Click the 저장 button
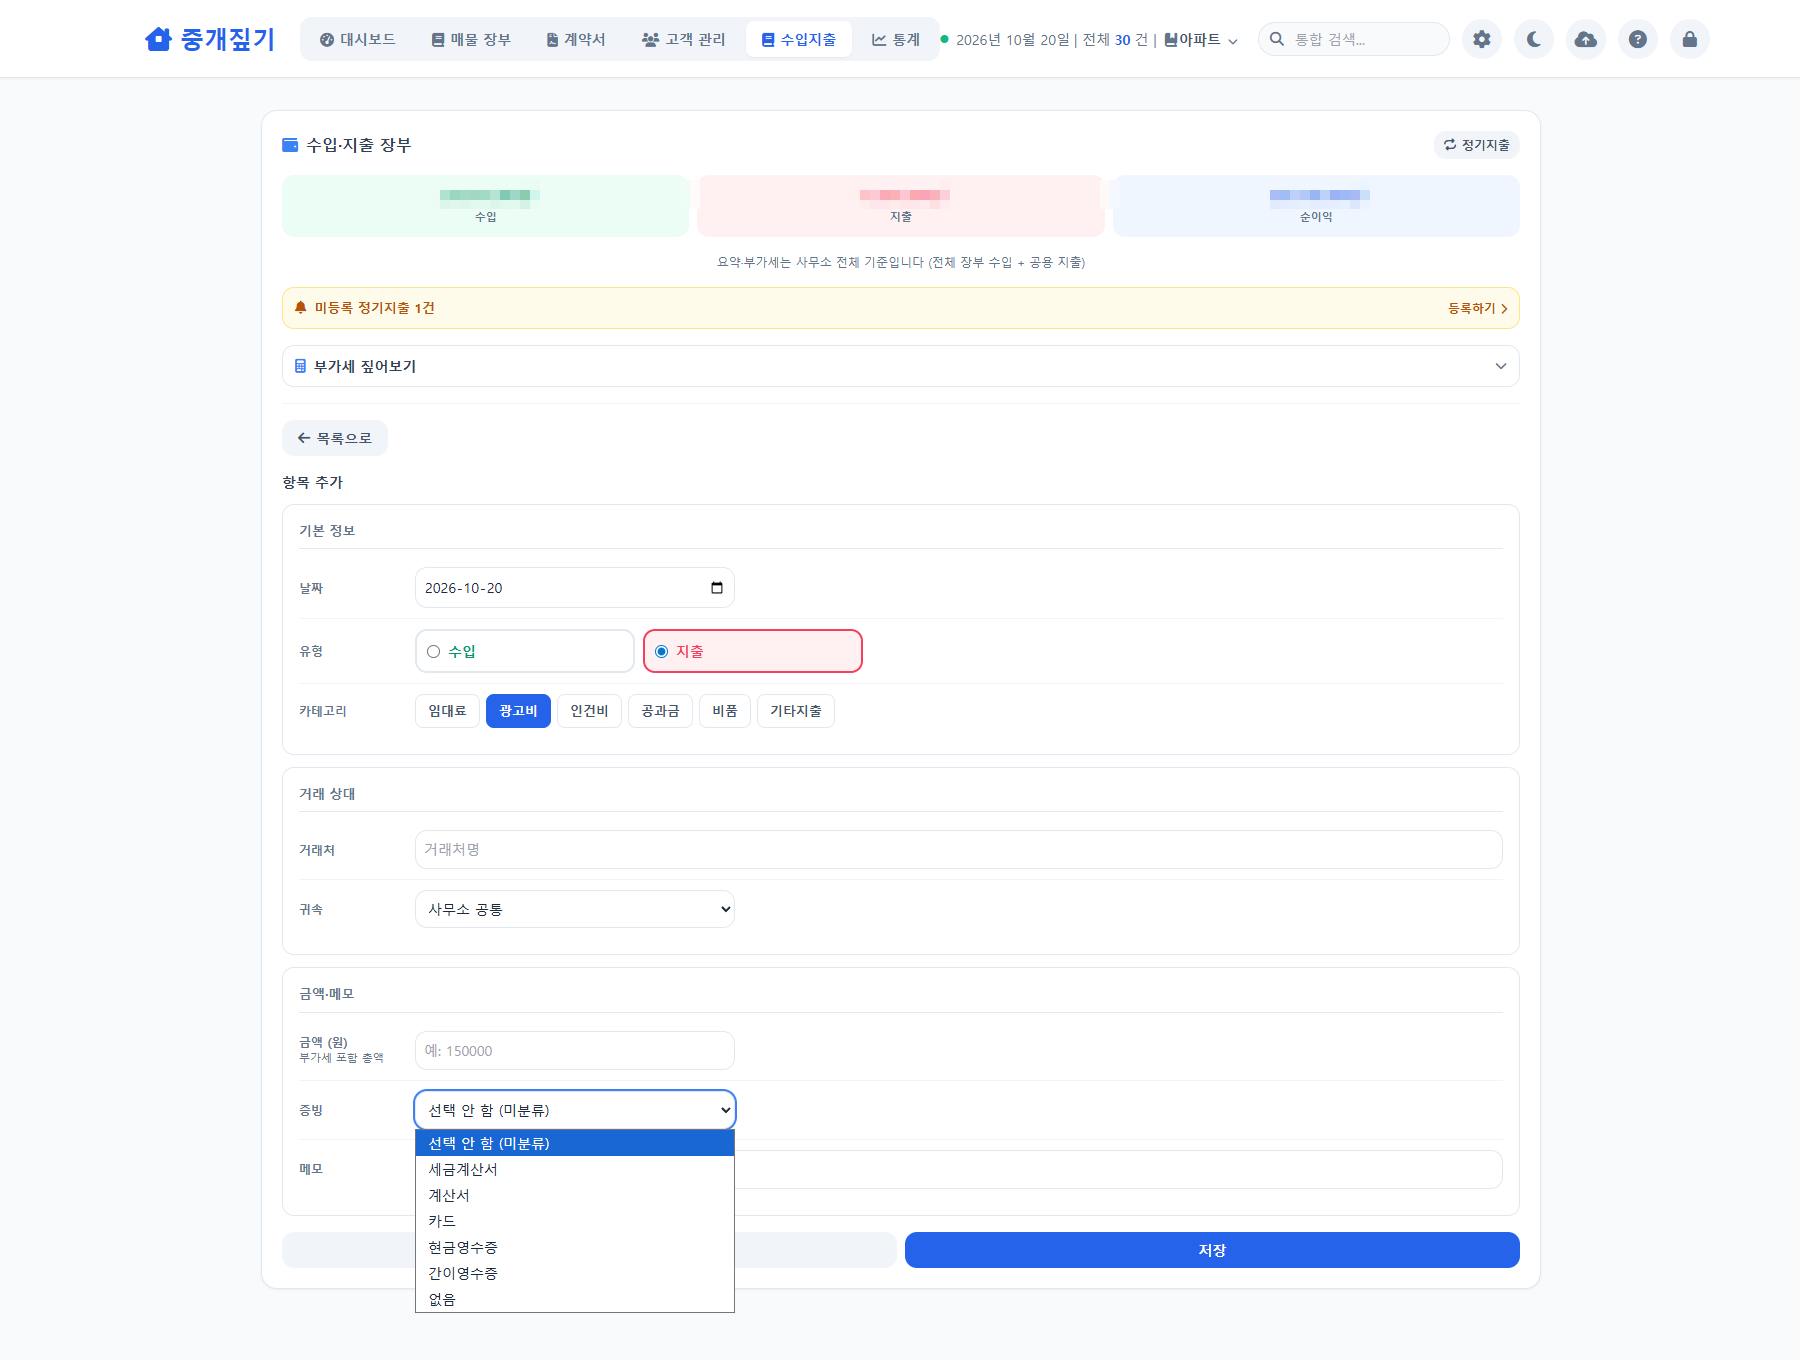The image size is (1800, 1360). pyautogui.click(x=1212, y=1250)
